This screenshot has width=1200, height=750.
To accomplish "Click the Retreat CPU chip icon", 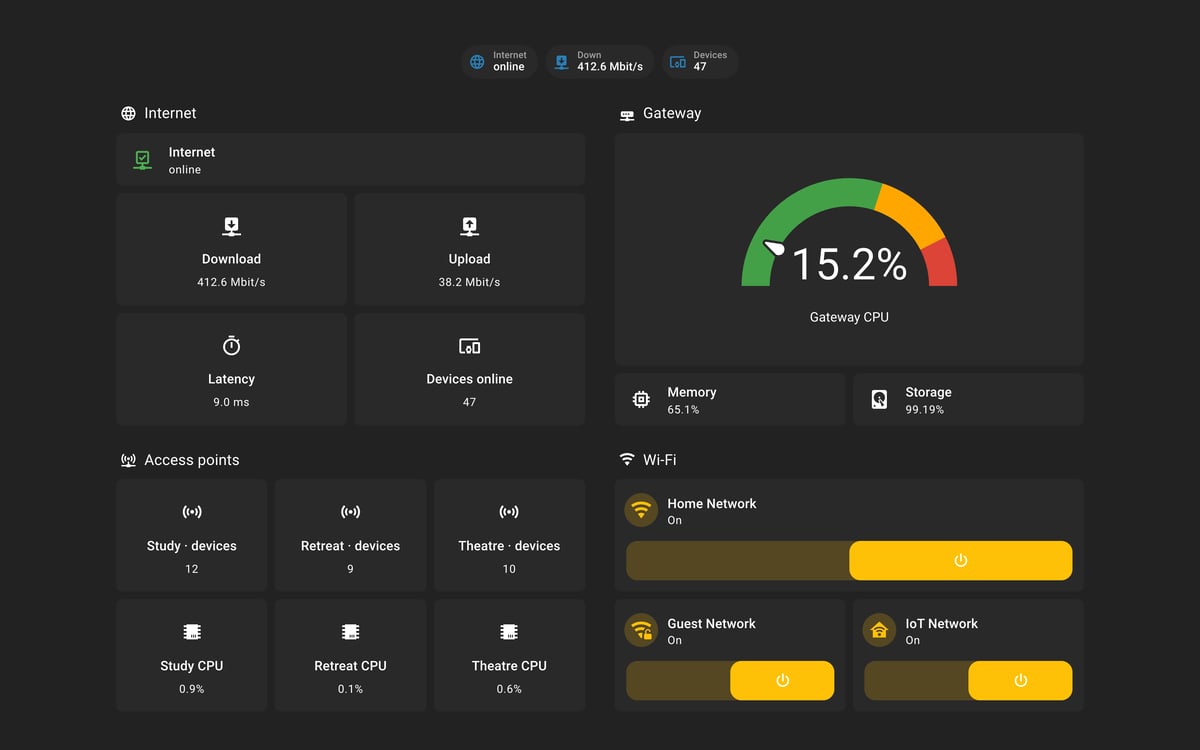I will point(350,632).
